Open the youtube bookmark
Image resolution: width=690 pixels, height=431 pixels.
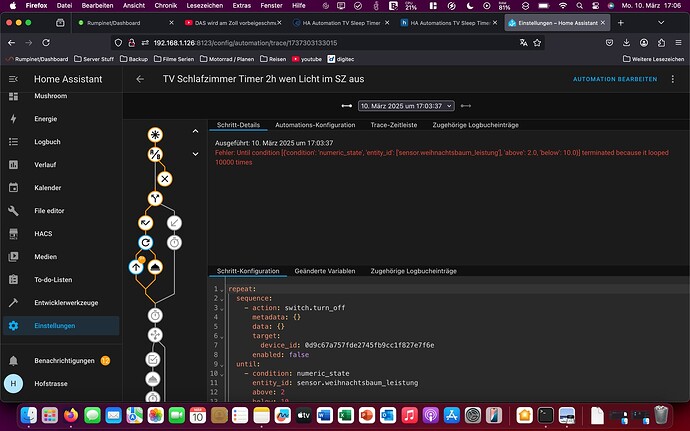click(x=307, y=59)
